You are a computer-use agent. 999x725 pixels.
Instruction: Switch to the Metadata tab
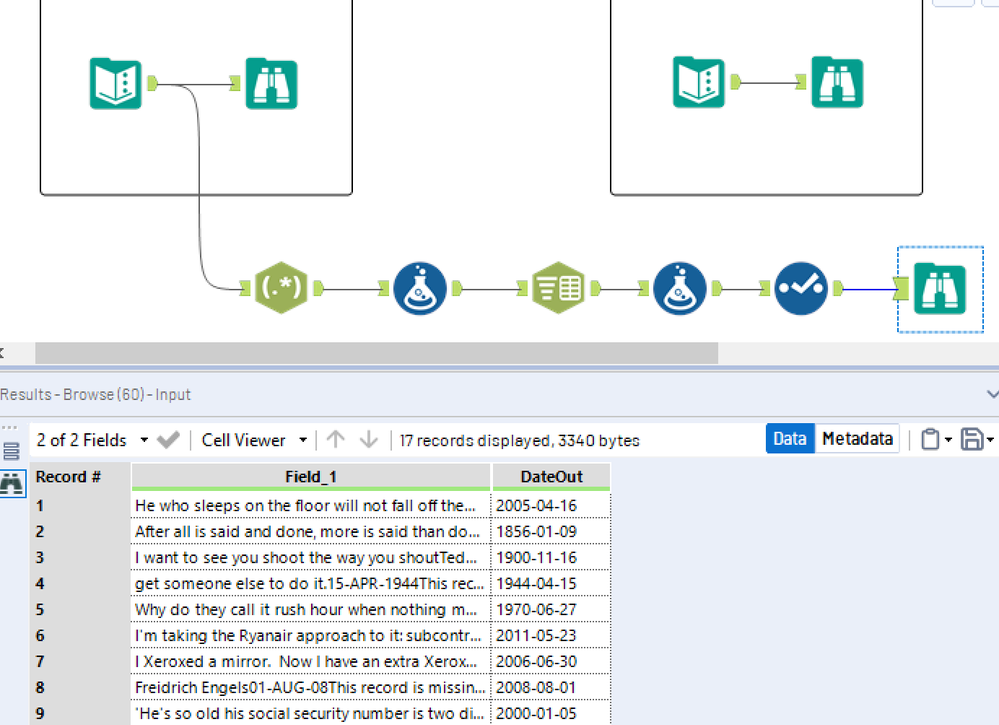pyautogui.click(x=857, y=439)
